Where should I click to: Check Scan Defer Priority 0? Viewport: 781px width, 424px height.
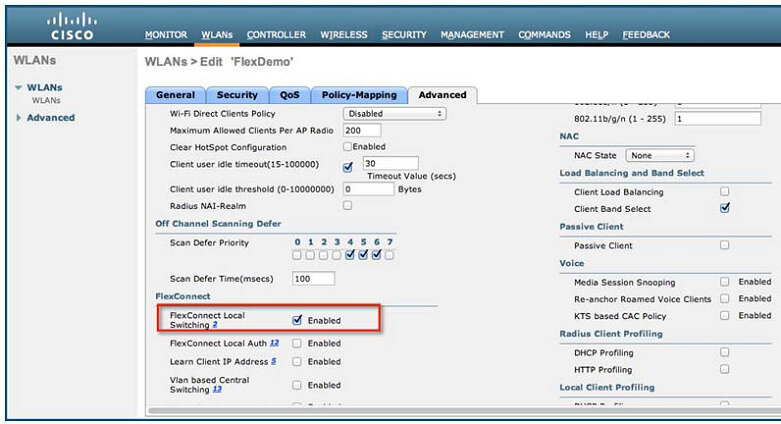click(297, 255)
